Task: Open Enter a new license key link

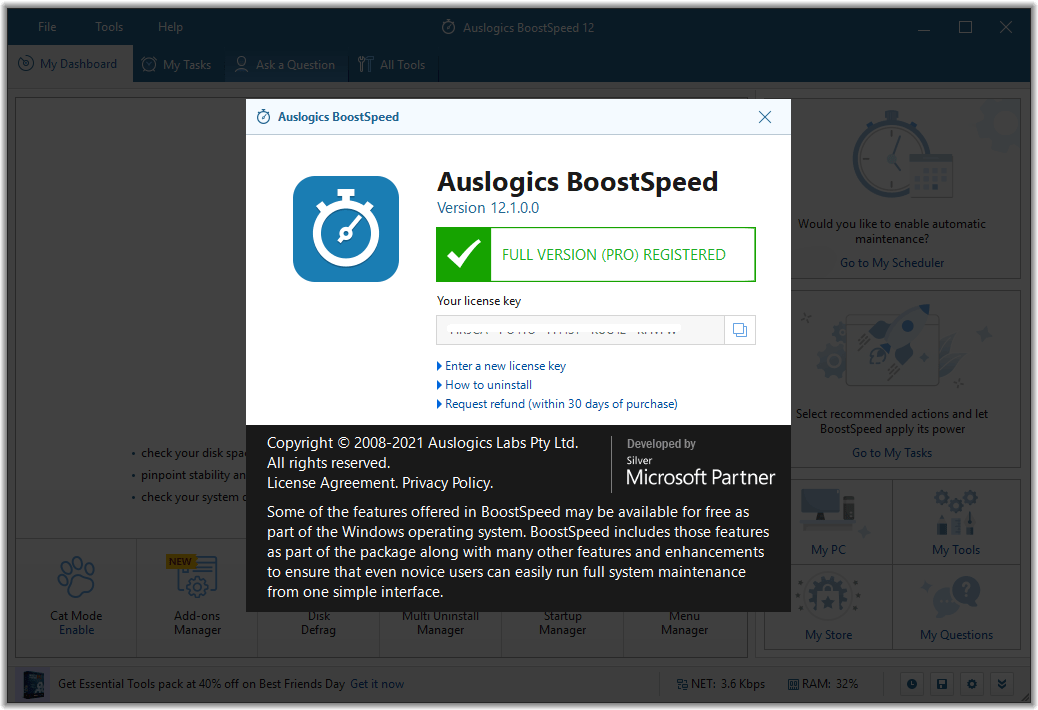Action: 505,366
